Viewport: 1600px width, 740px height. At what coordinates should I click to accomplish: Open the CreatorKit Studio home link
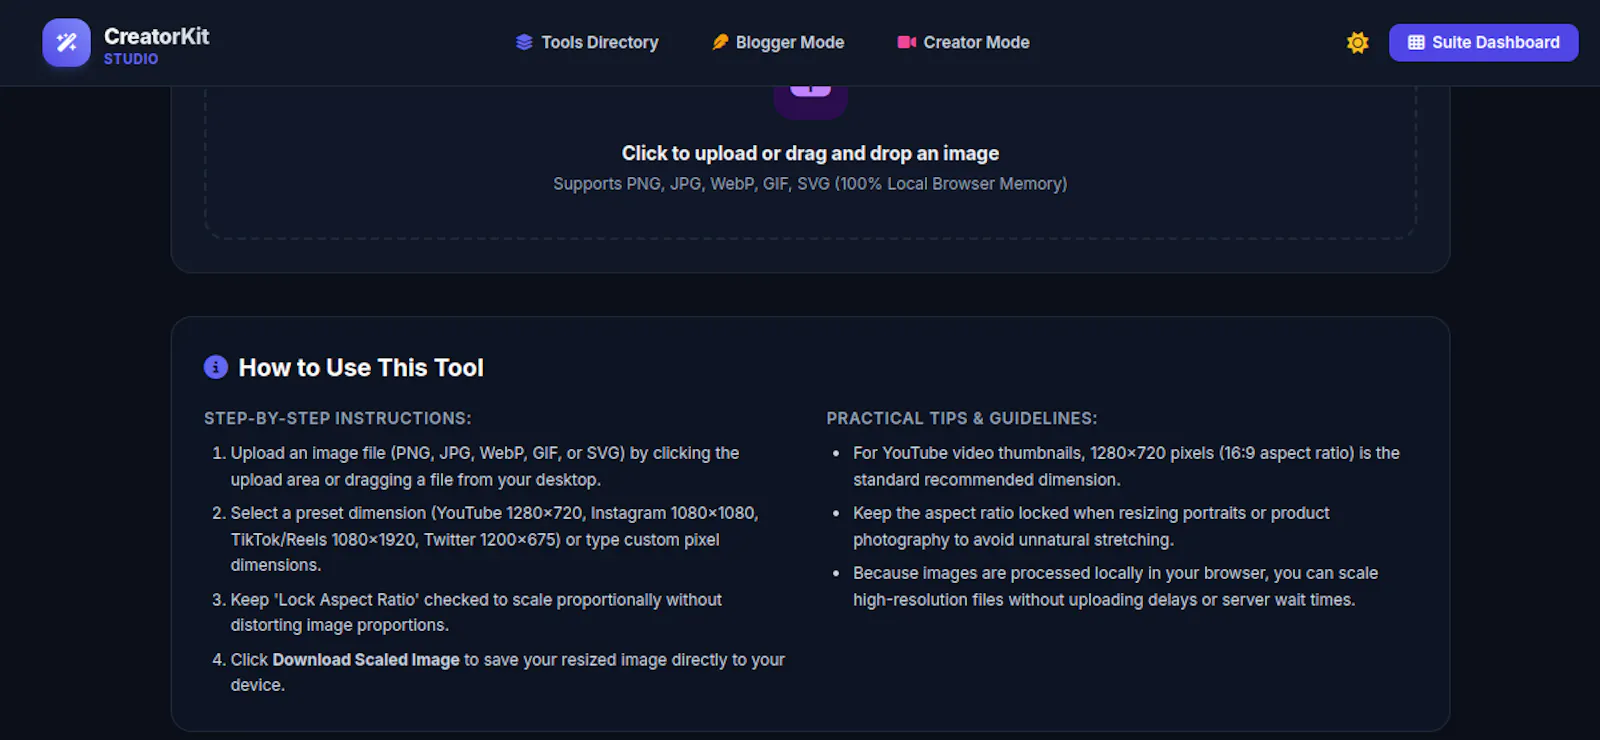click(x=126, y=43)
